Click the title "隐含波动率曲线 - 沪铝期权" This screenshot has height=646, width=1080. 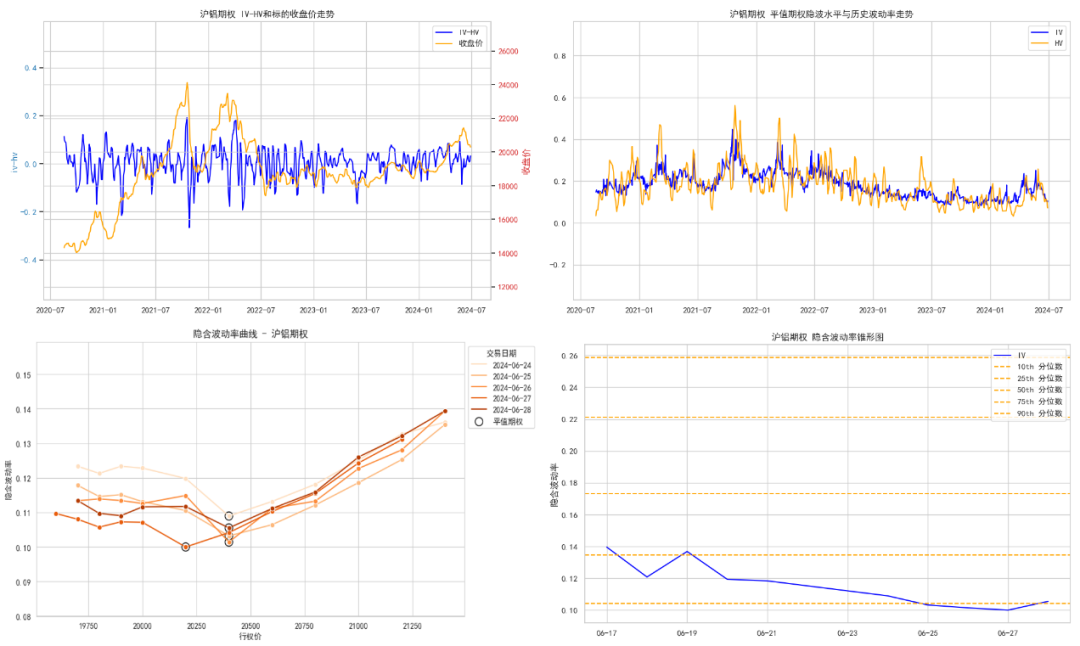(x=250, y=334)
